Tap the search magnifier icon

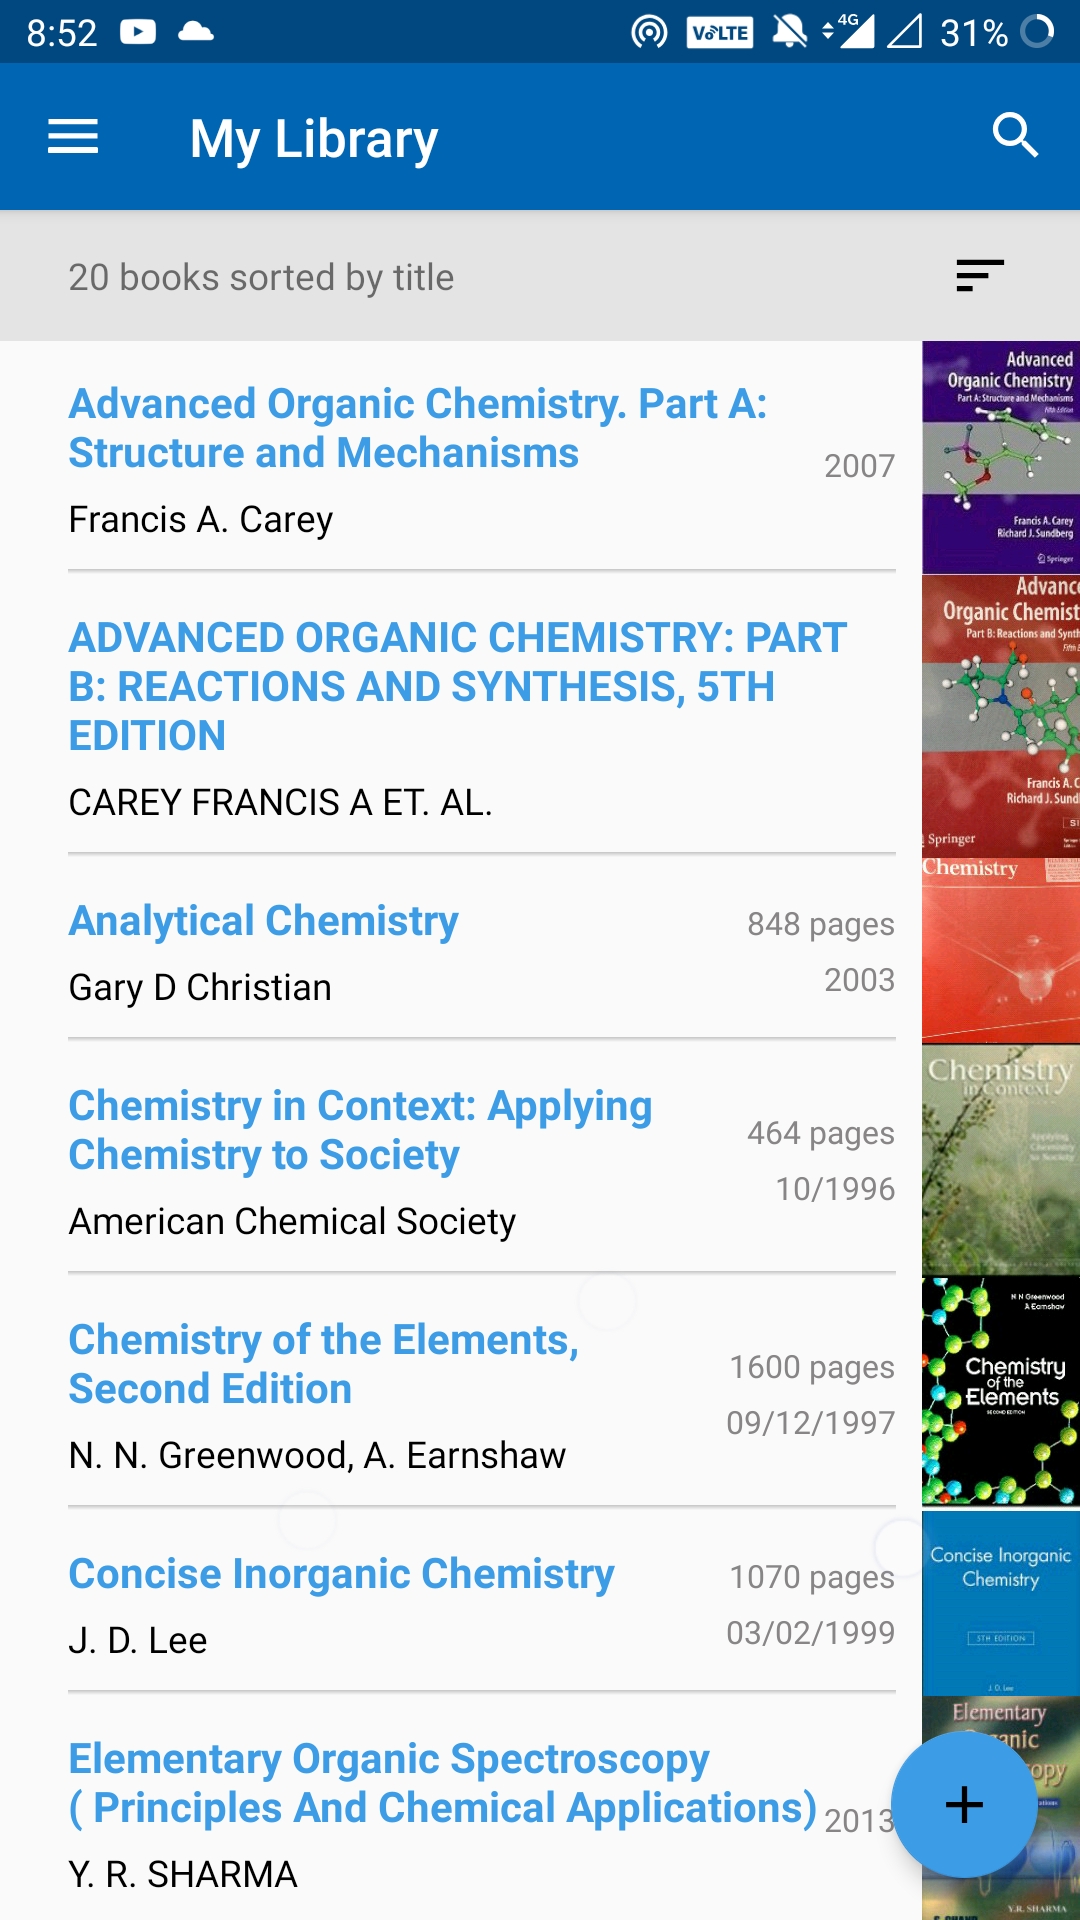pyautogui.click(x=1015, y=135)
